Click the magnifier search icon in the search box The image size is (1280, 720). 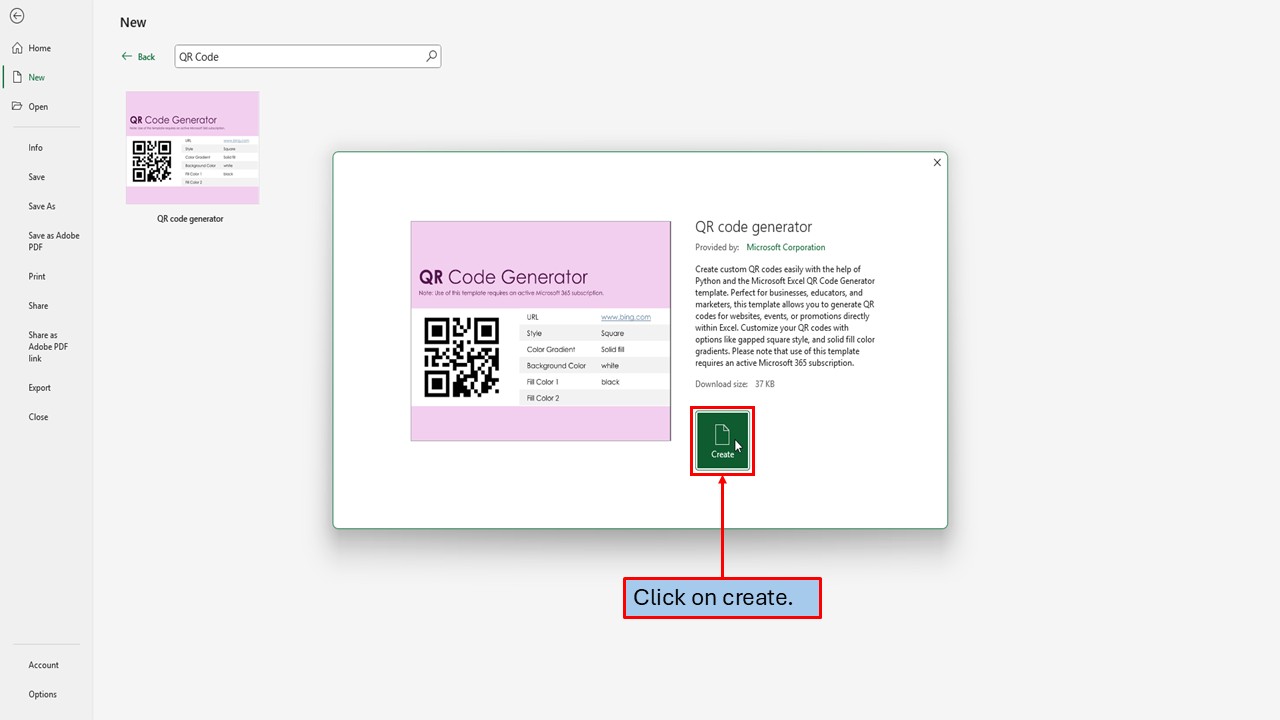coord(430,56)
